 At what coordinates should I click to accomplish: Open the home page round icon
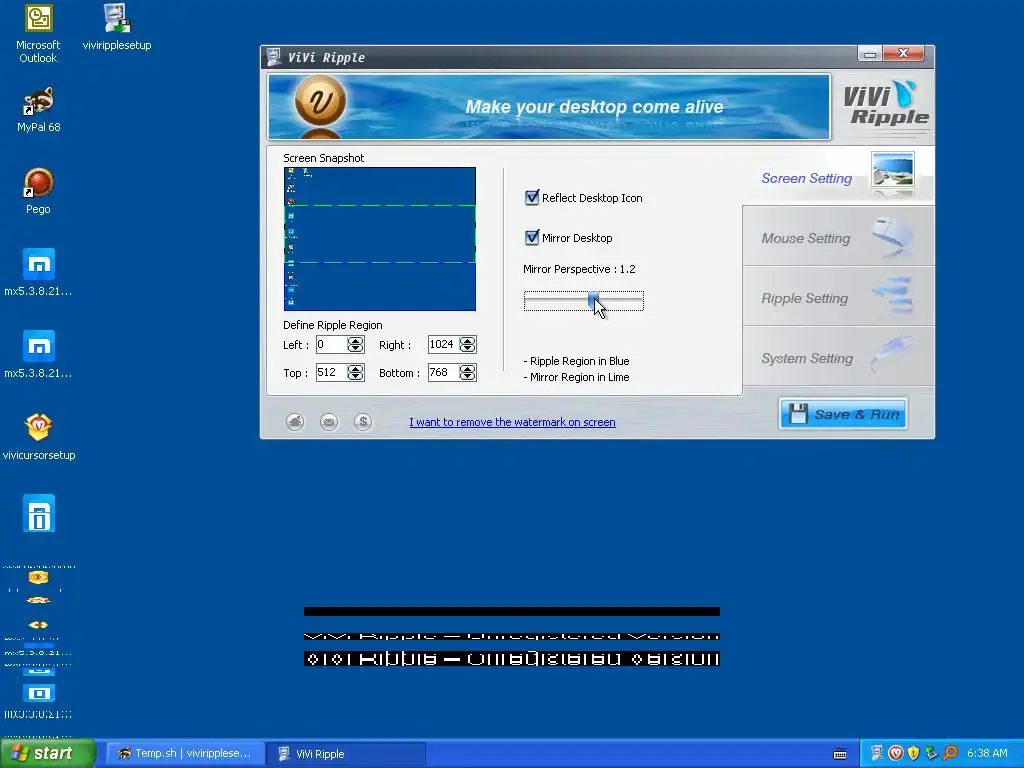(295, 422)
